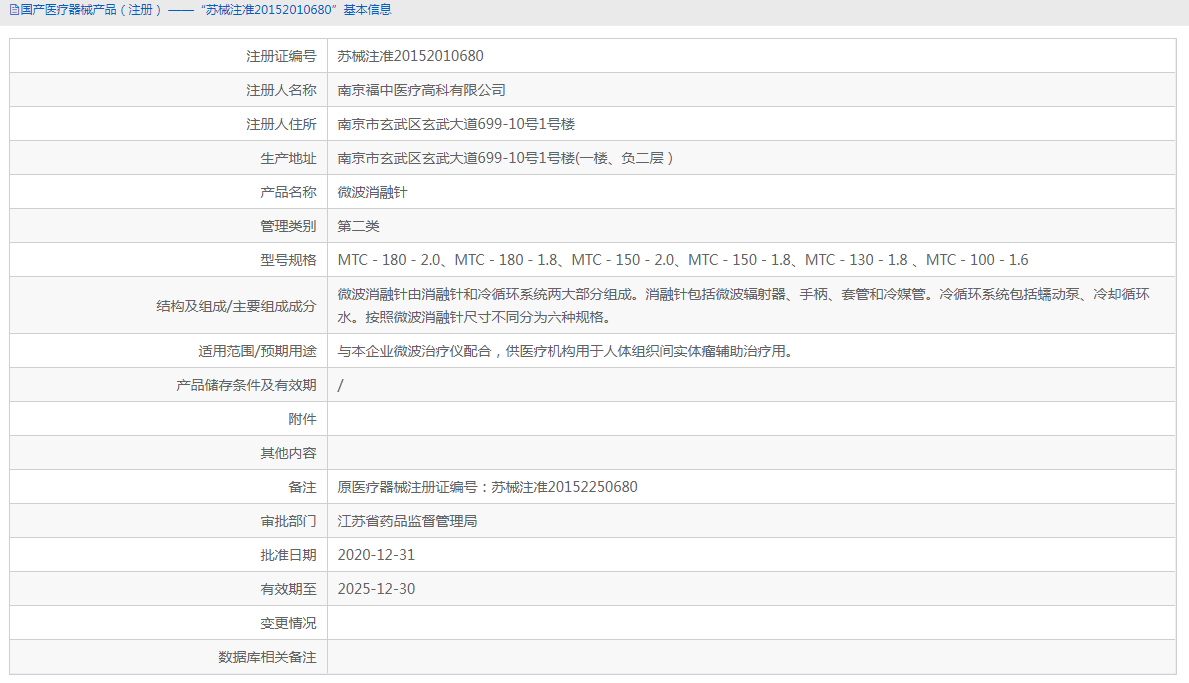Click the product name 微波消融针
The image size is (1189, 683).
[x=371, y=191]
